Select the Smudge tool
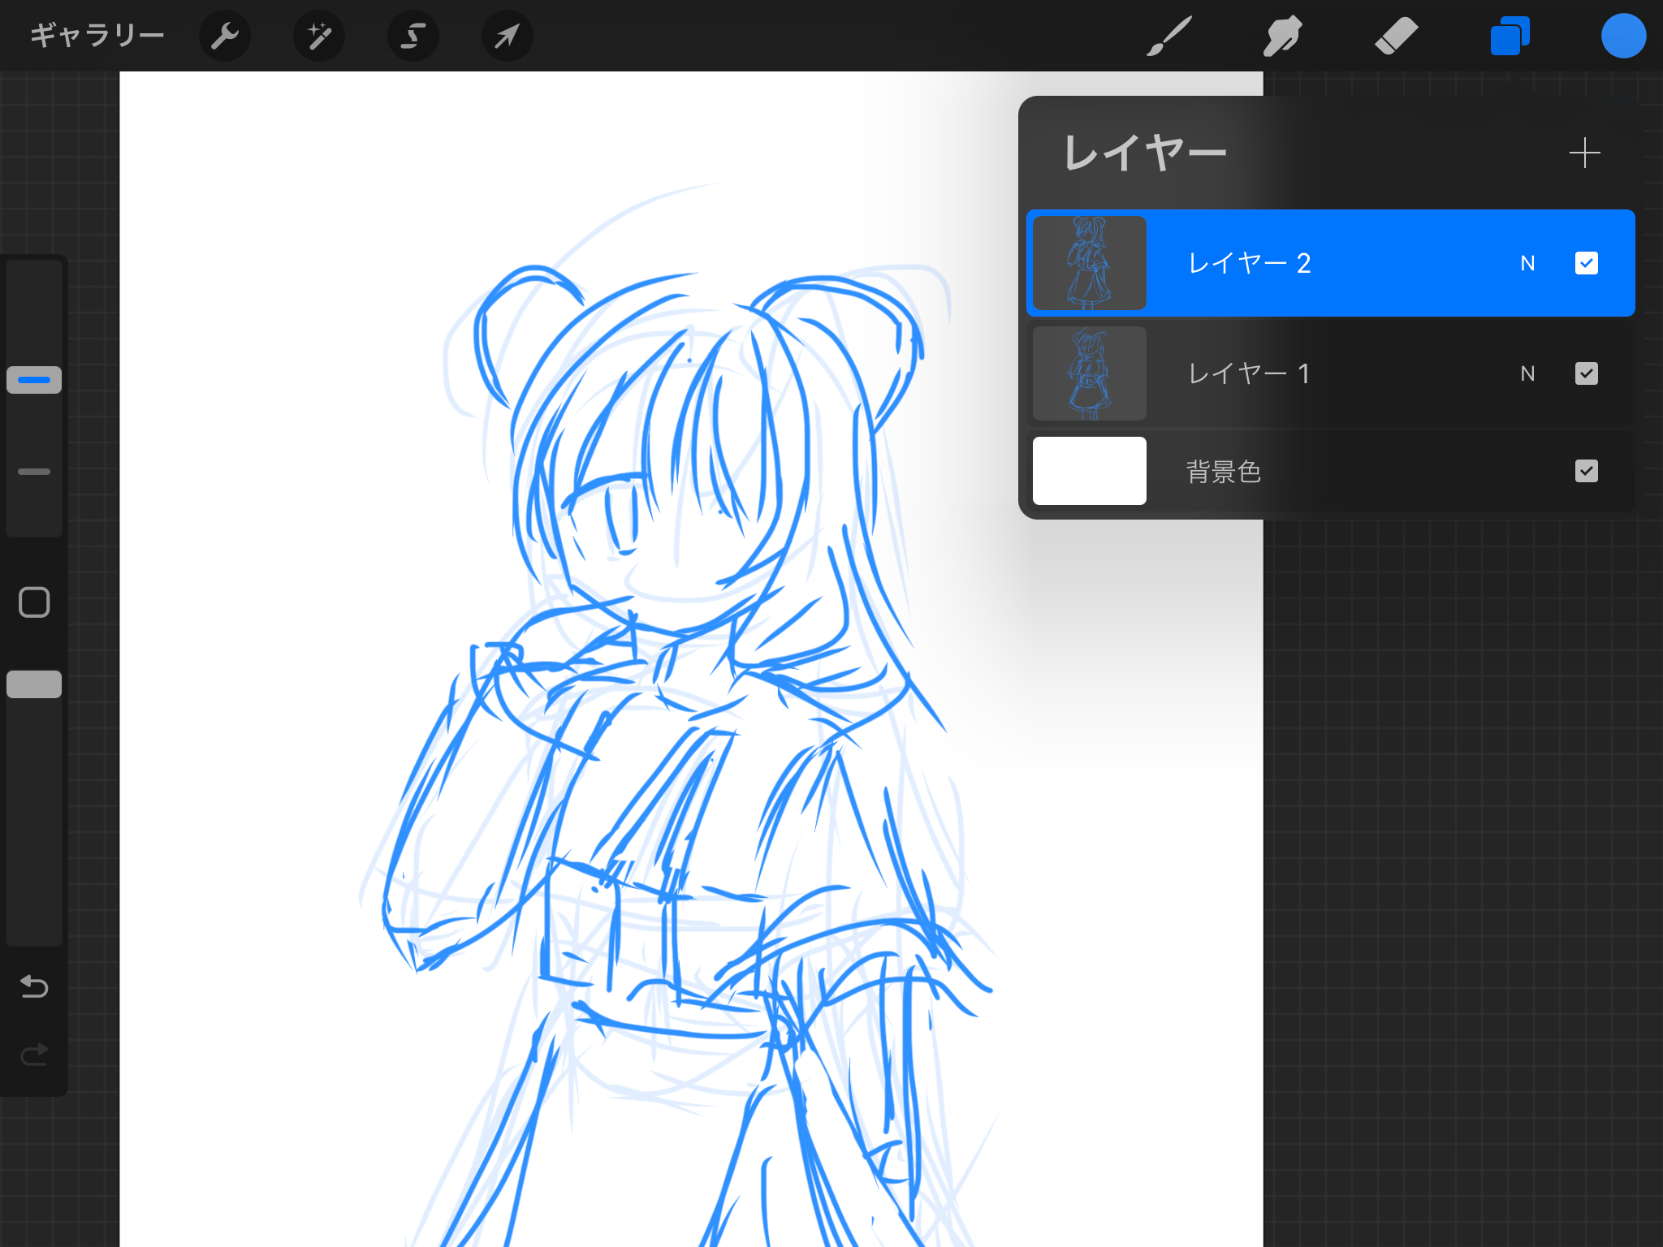Viewport: 1663px width, 1247px height. pos(1282,37)
